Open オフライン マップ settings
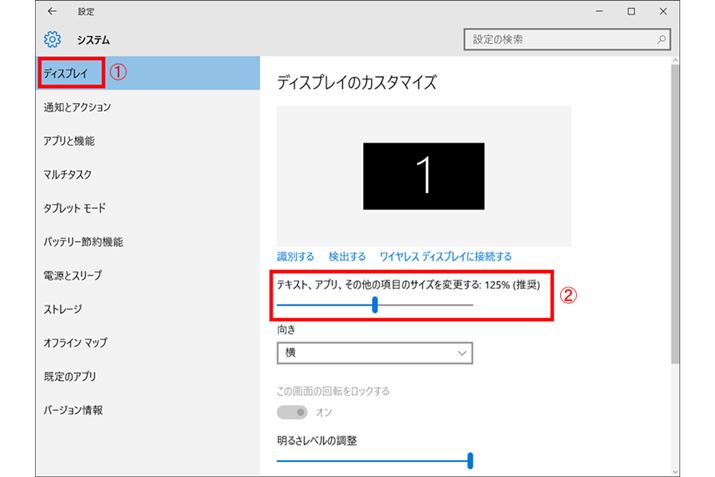This screenshot has width=715, height=477. [148, 343]
